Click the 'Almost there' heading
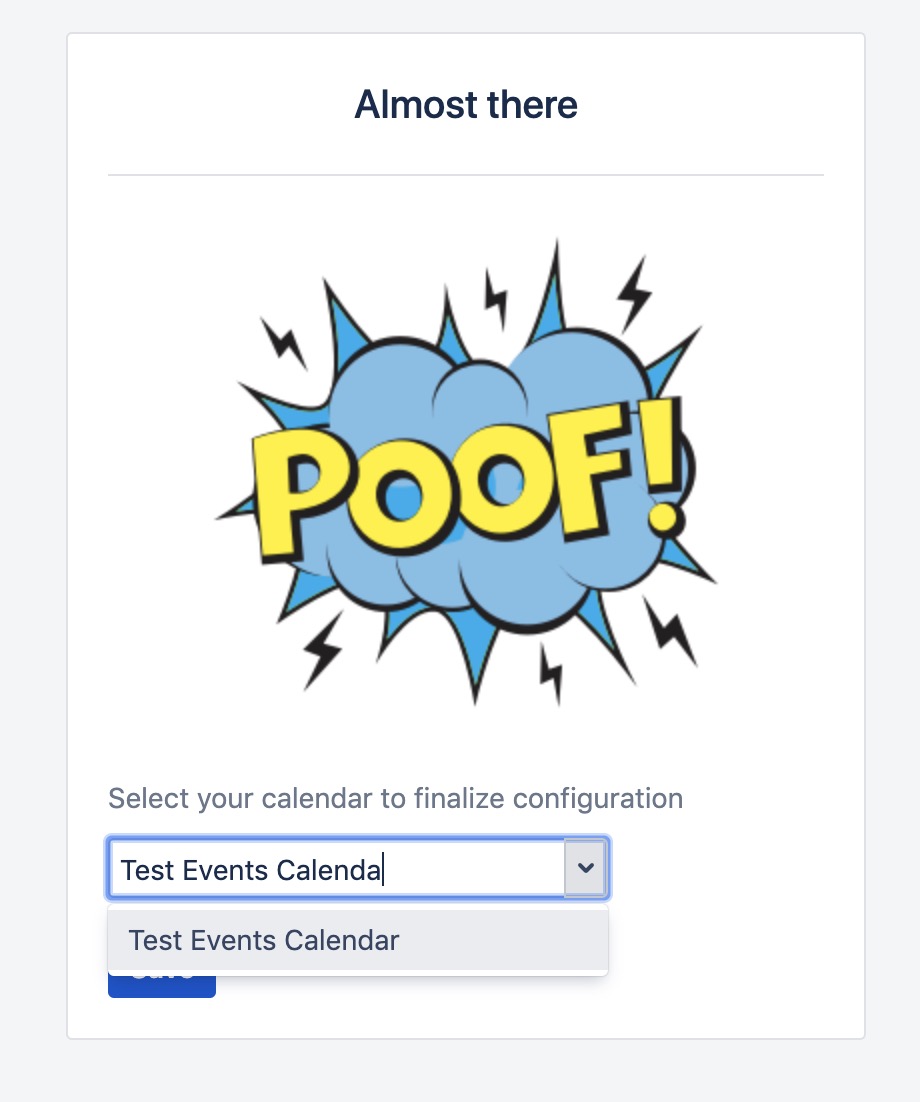 [466, 105]
